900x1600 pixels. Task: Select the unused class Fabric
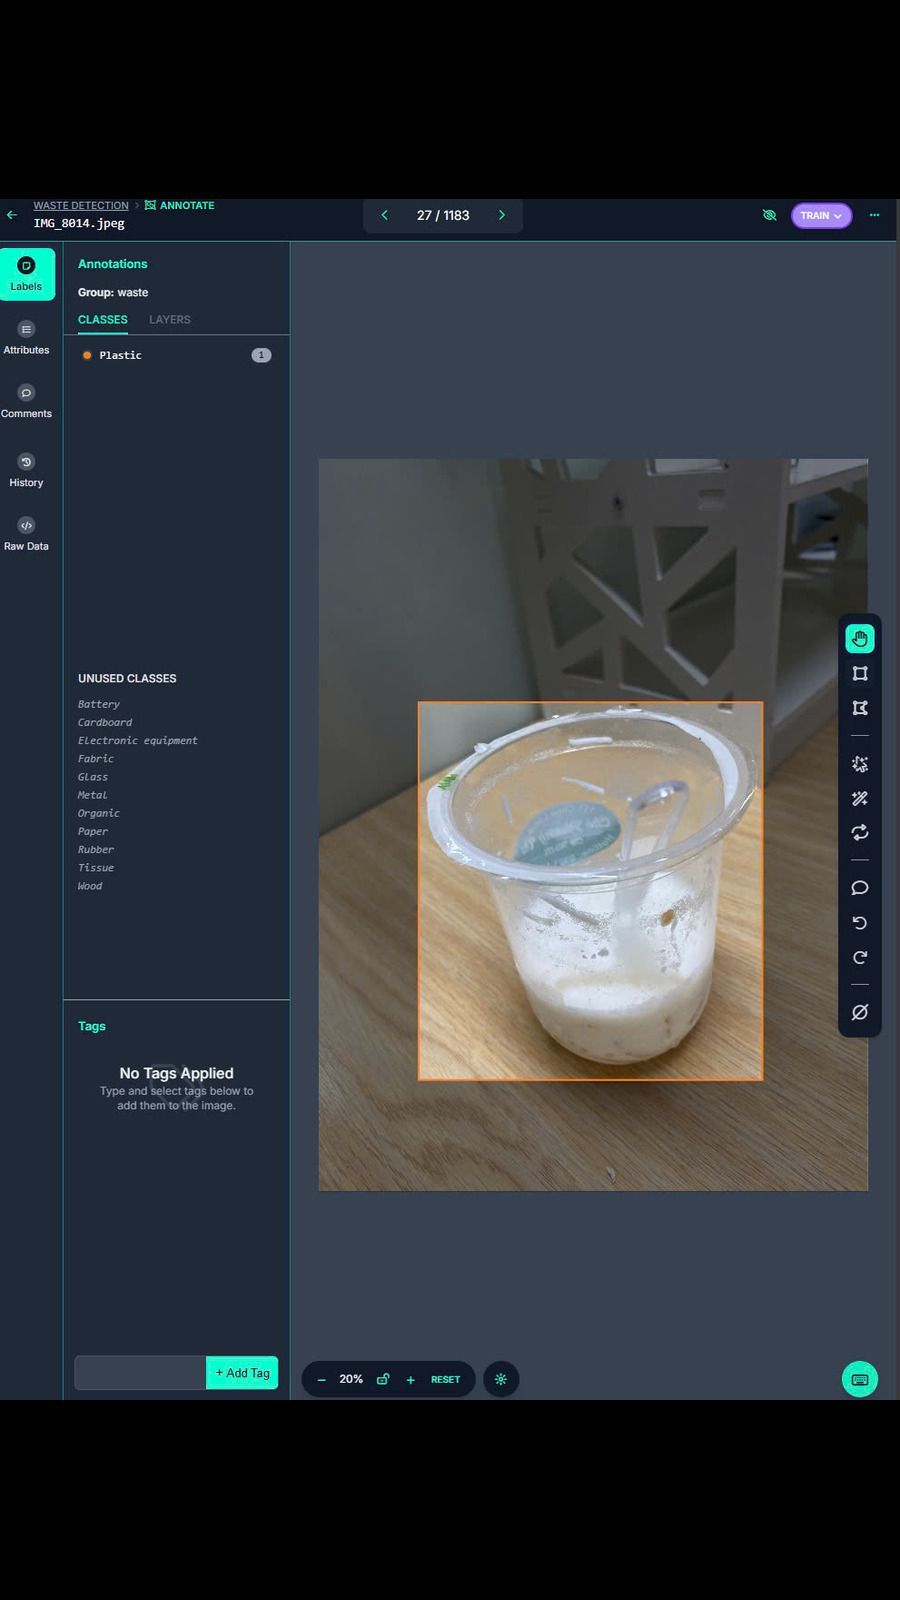tap(96, 758)
